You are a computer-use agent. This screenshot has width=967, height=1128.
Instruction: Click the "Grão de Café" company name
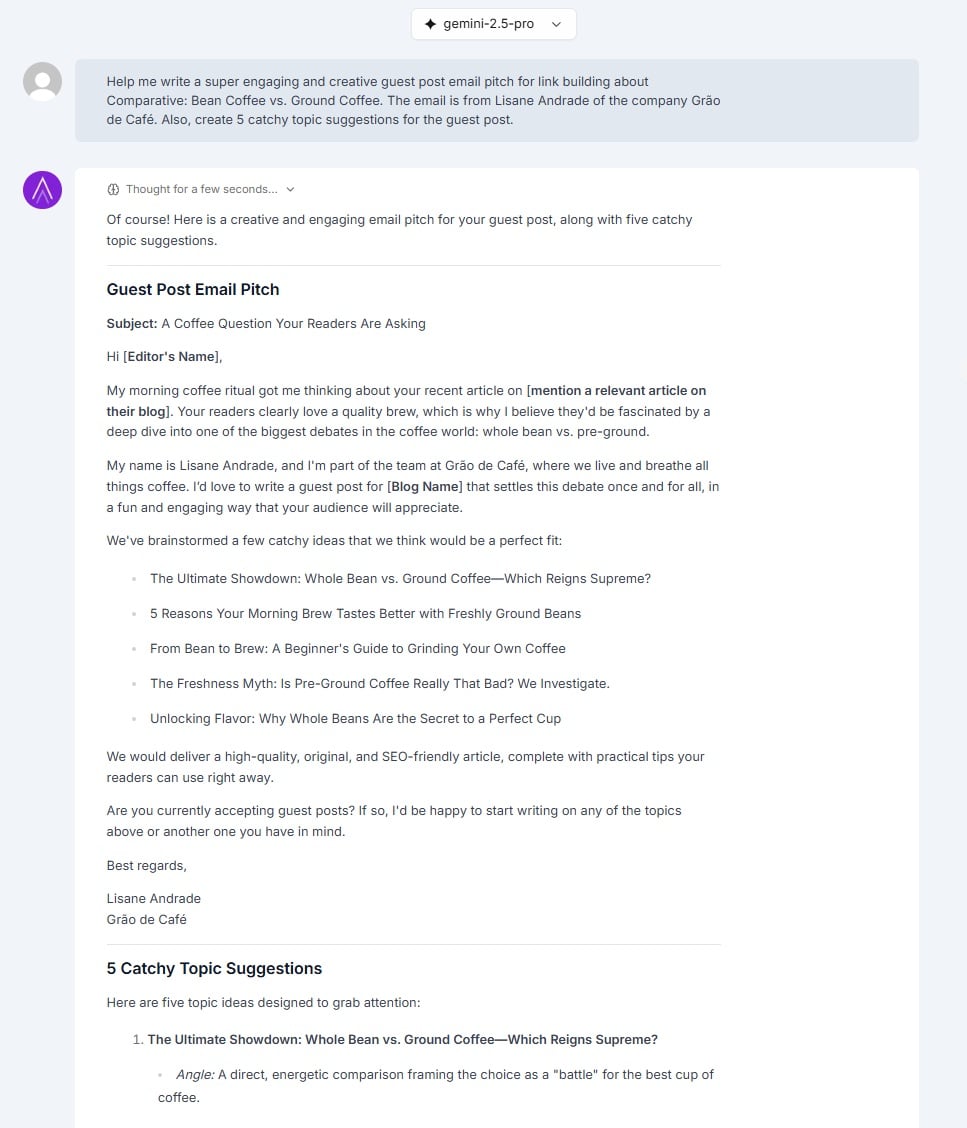click(146, 919)
